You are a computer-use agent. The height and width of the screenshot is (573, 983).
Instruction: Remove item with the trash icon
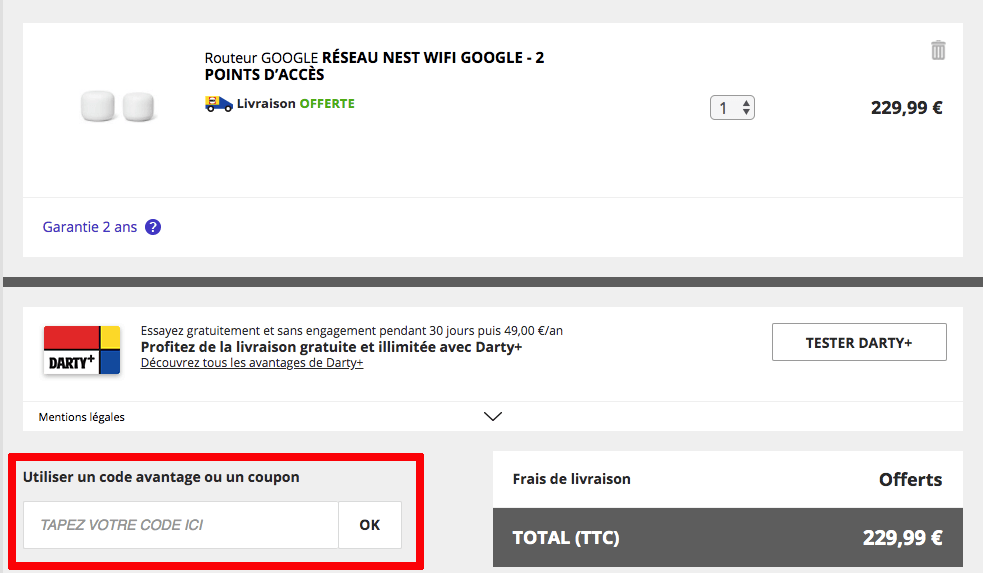[x=938, y=50]
